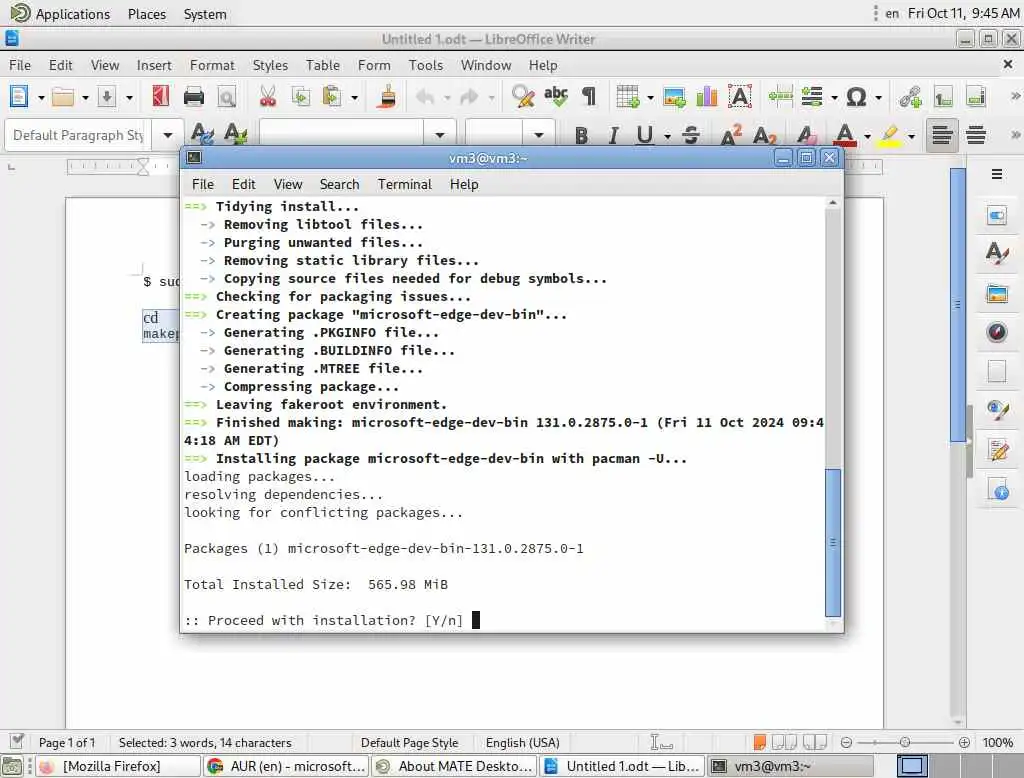Click the Insert Text Box icon
The width and height of the screenshot is (1024, 778).
pyautogui.click(x=740, y=97)
